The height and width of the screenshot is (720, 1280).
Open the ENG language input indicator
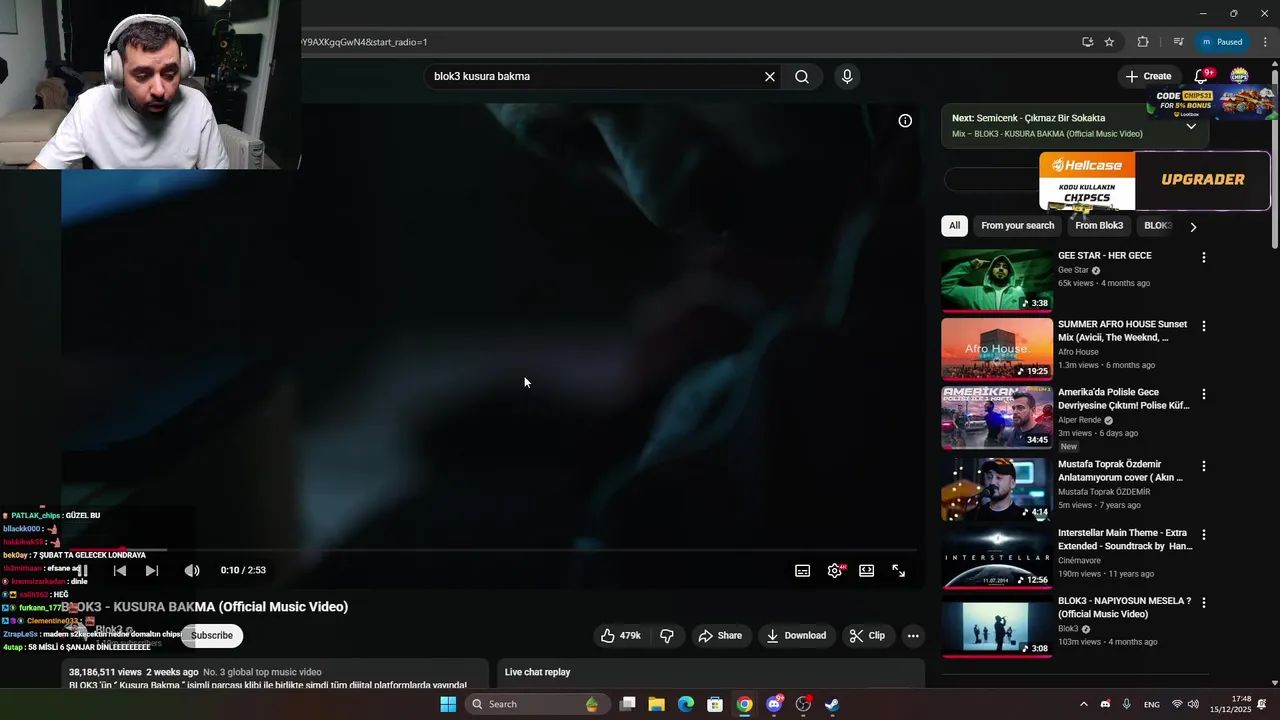(1152, 704)
